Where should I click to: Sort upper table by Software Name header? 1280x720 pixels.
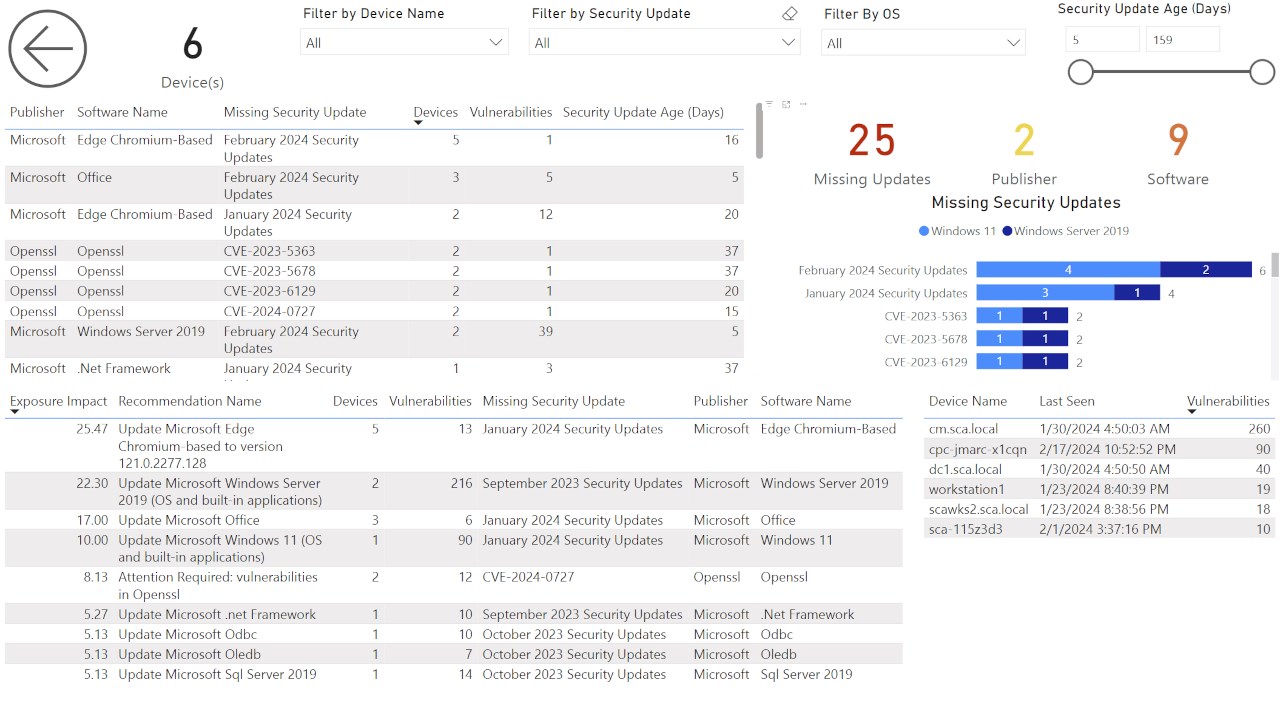click(122, 112)
